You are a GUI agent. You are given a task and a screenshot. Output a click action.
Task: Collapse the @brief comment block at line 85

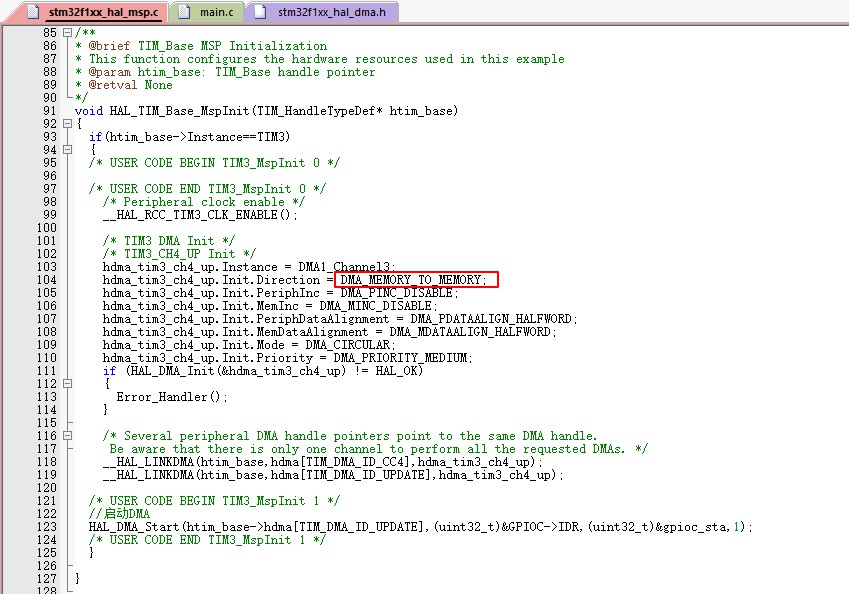tap(66, 32)
